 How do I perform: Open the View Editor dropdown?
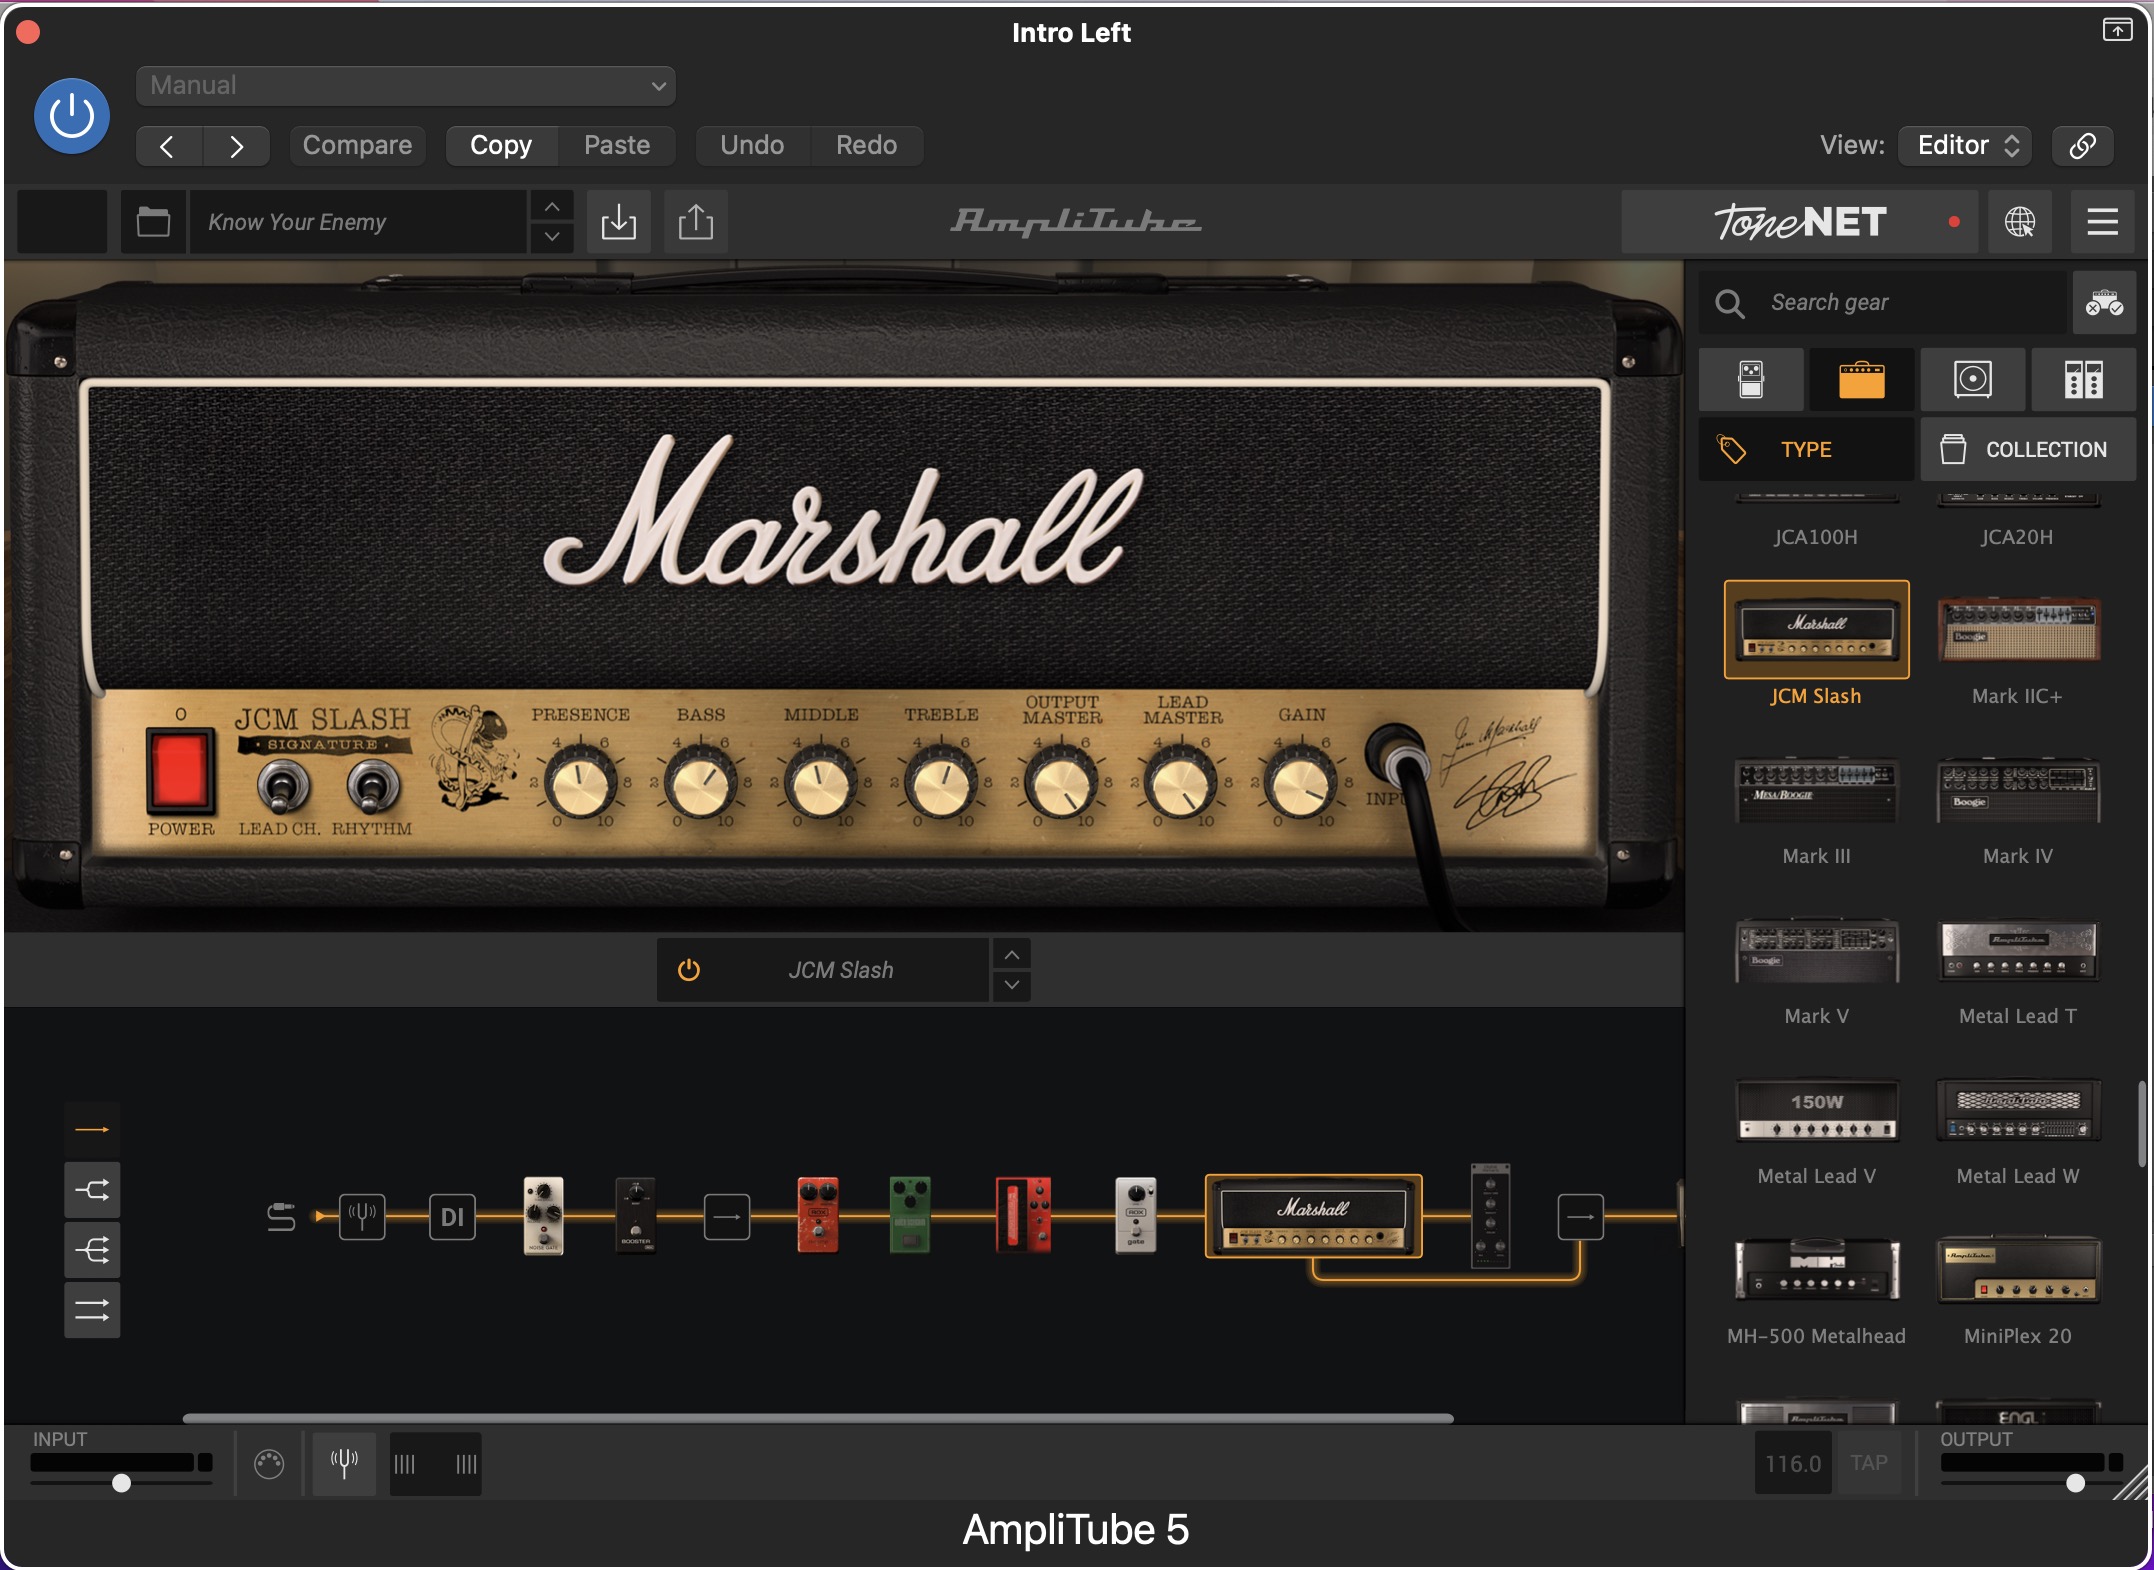[1966, 146]
